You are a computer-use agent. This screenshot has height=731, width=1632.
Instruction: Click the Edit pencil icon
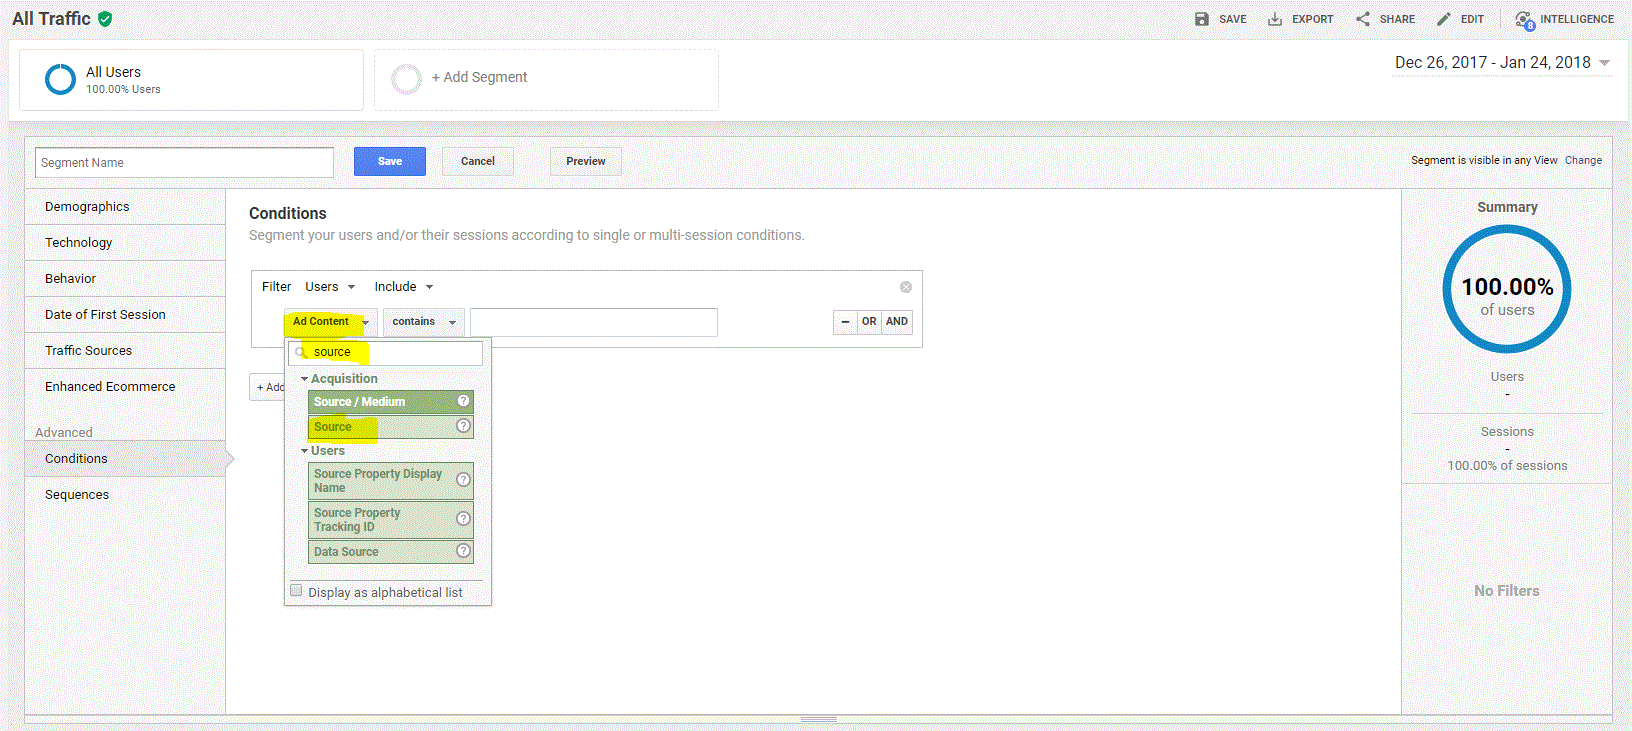tap(1443, 19)
